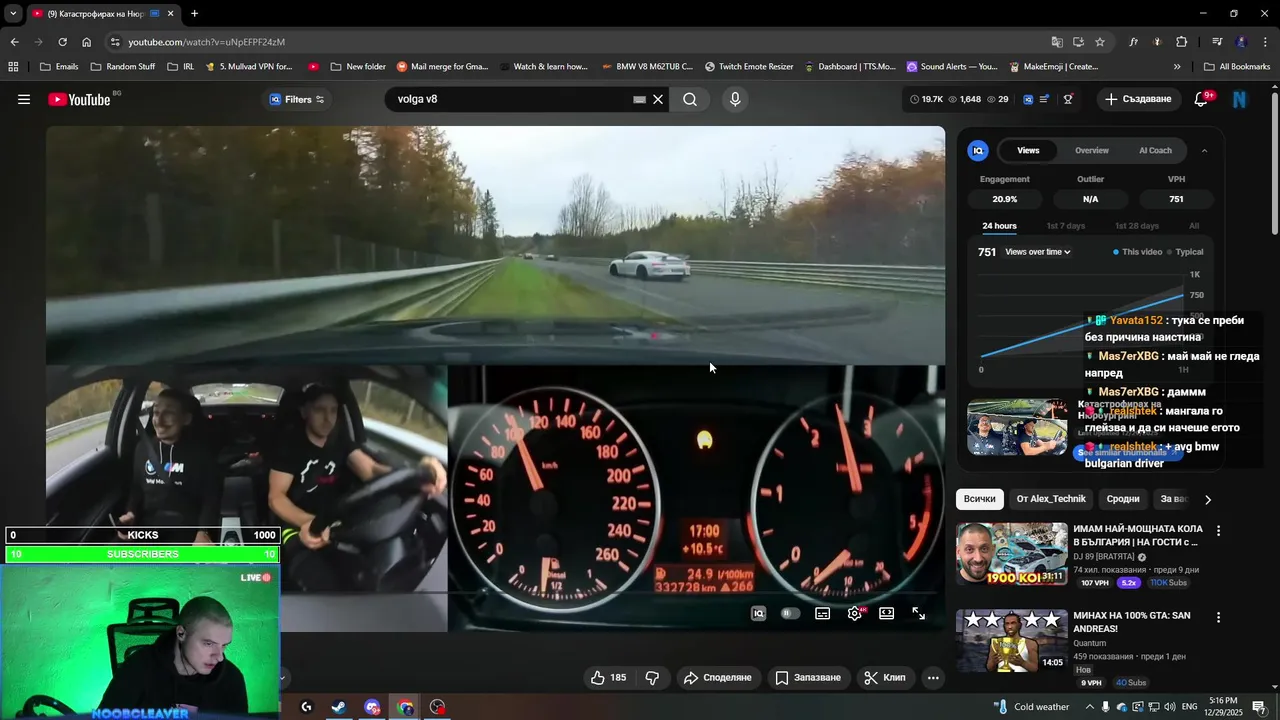
Task: Open the browser home page
Action: coord(86,42)
